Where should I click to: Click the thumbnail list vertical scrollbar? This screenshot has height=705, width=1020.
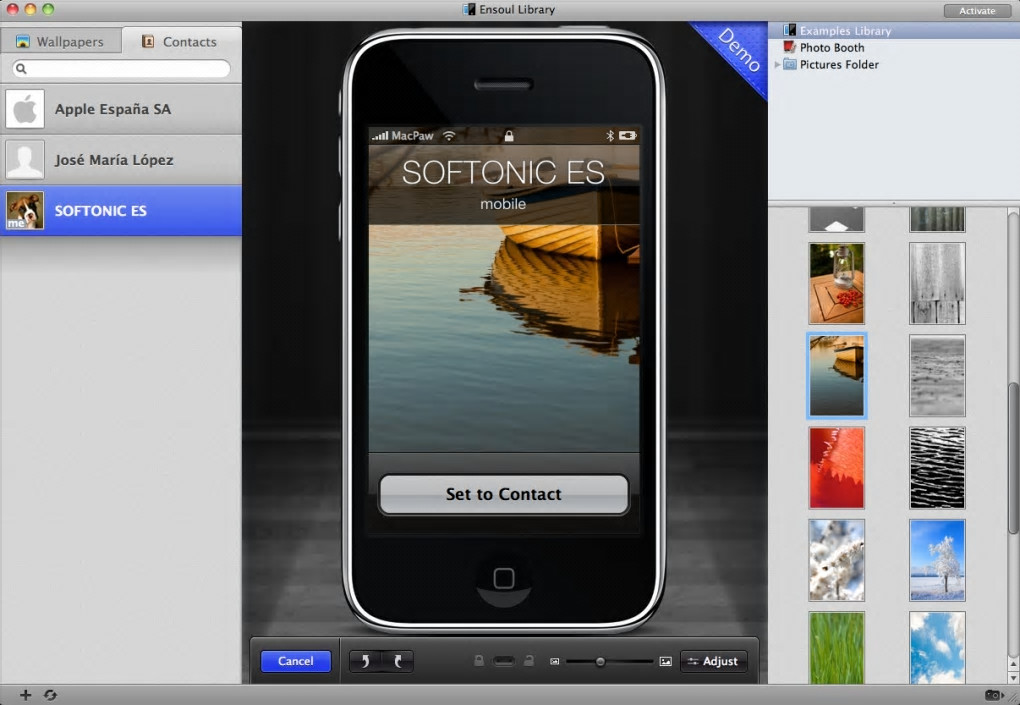(1013, 459)
